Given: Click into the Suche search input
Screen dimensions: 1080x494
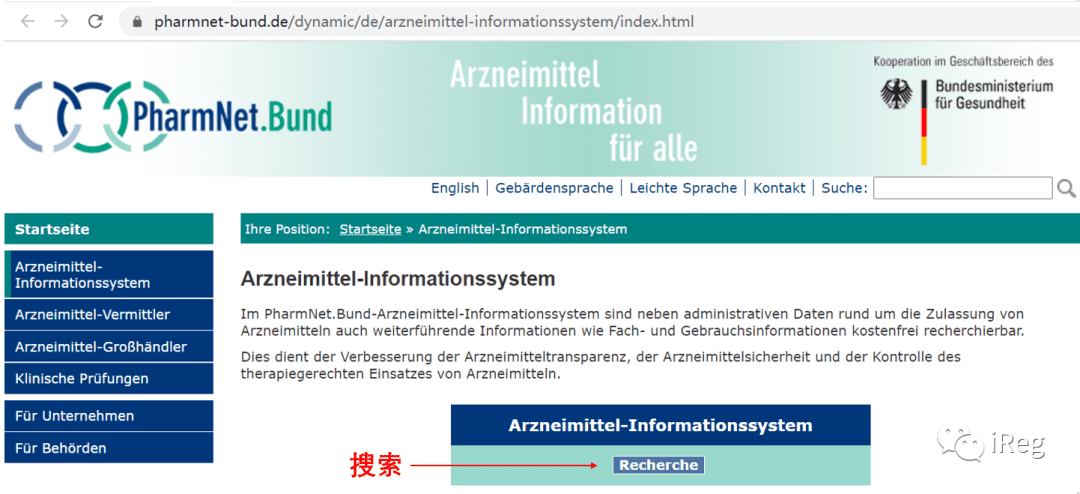Looking at the screenshot, I should tap(963, 188).
